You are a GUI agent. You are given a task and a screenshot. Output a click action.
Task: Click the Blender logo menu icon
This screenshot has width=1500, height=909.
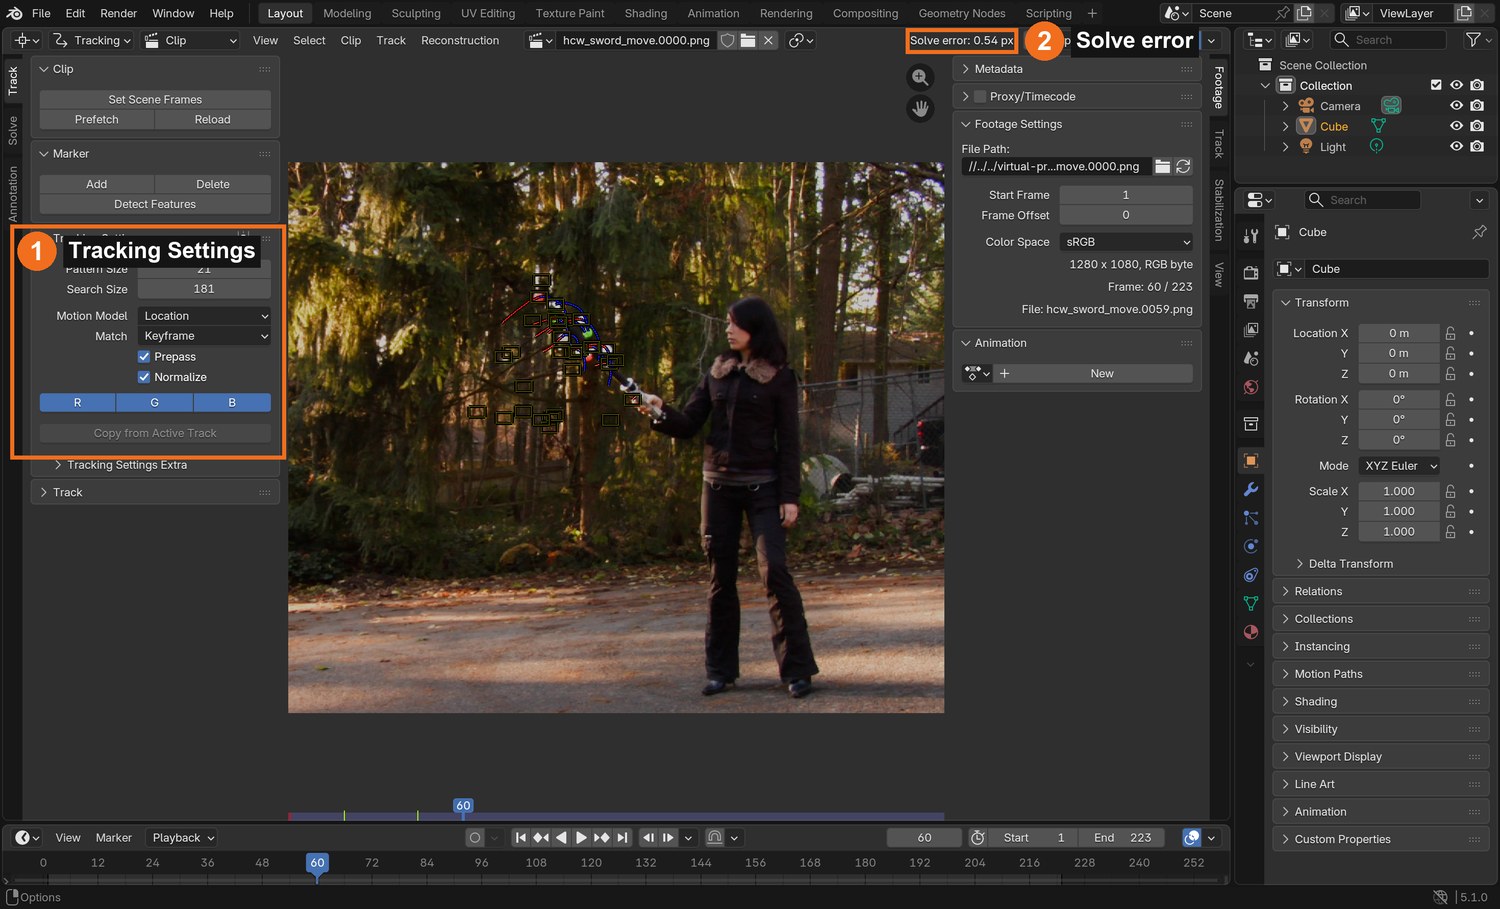14,13
